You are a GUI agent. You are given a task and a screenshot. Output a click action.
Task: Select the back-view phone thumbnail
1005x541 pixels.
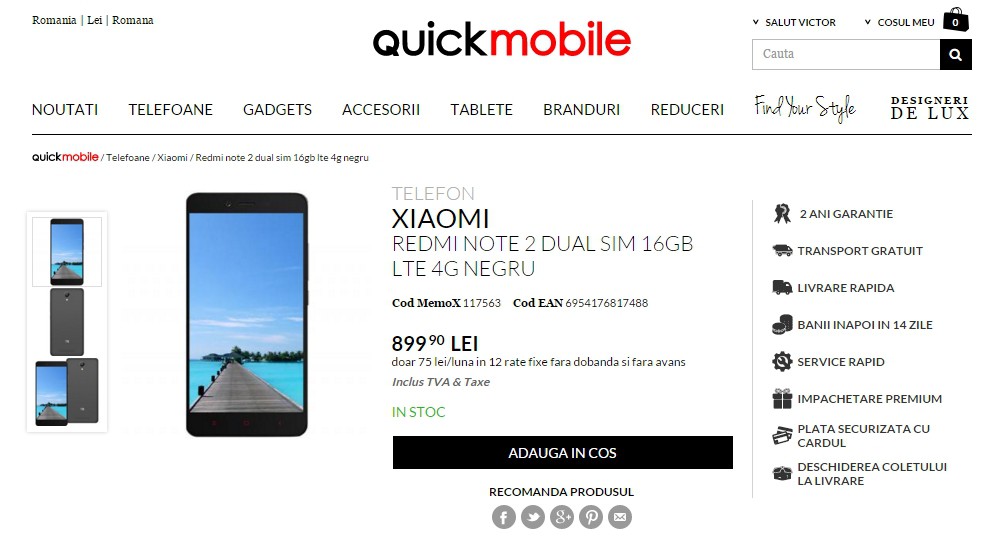pos(67,322)
